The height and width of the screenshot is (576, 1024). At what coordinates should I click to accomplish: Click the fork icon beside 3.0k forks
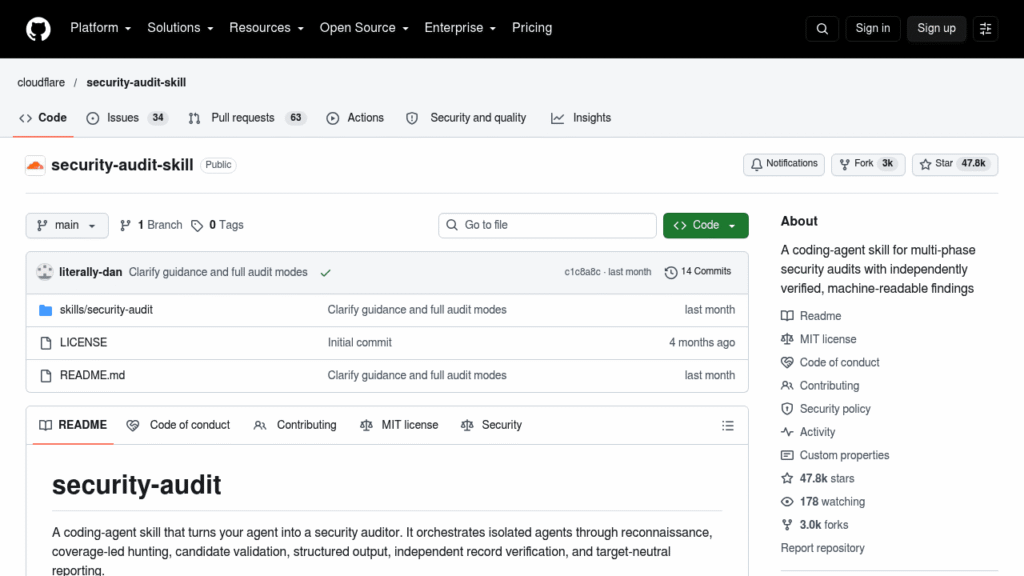click(x=787, y=524)
